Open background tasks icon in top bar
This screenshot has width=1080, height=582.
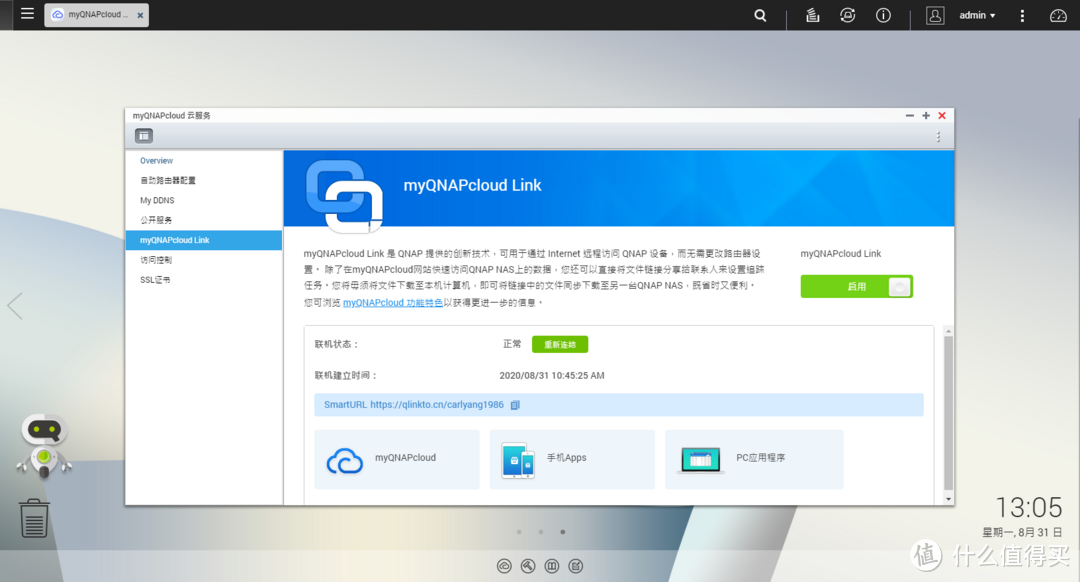(813, 15)
